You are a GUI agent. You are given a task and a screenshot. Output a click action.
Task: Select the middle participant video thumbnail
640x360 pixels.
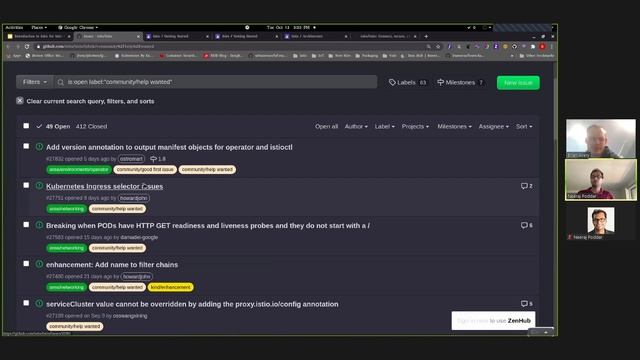coord(601,180)
